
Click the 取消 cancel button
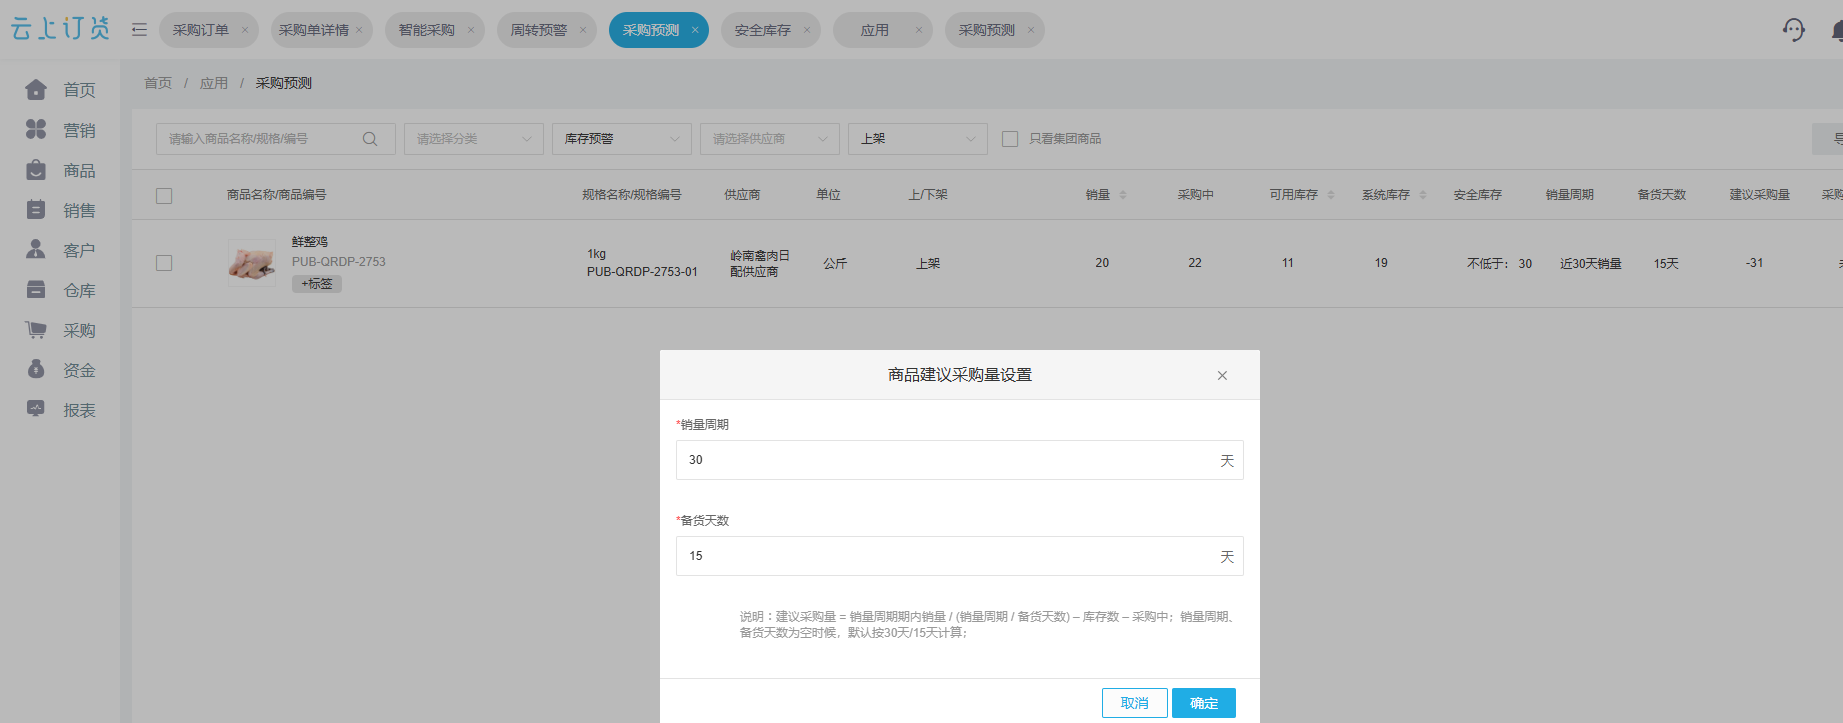[x=1135, y=703]
